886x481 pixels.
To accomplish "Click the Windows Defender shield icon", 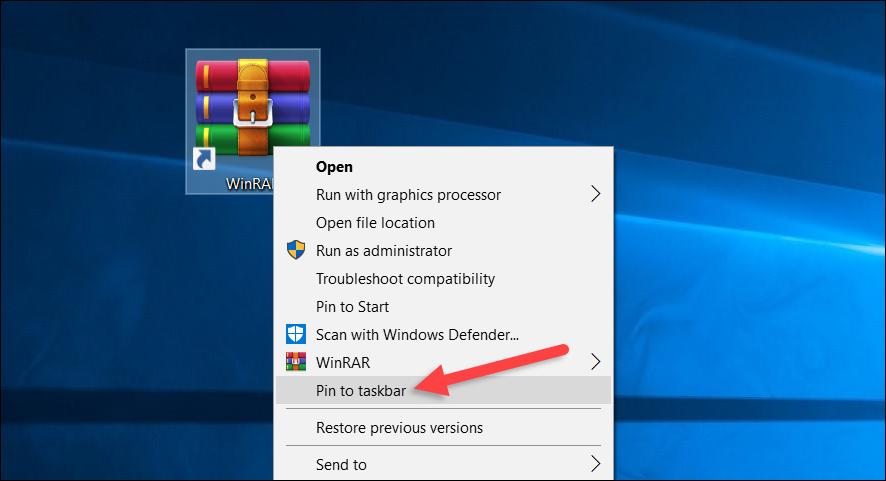I will [x=296, y=334].
